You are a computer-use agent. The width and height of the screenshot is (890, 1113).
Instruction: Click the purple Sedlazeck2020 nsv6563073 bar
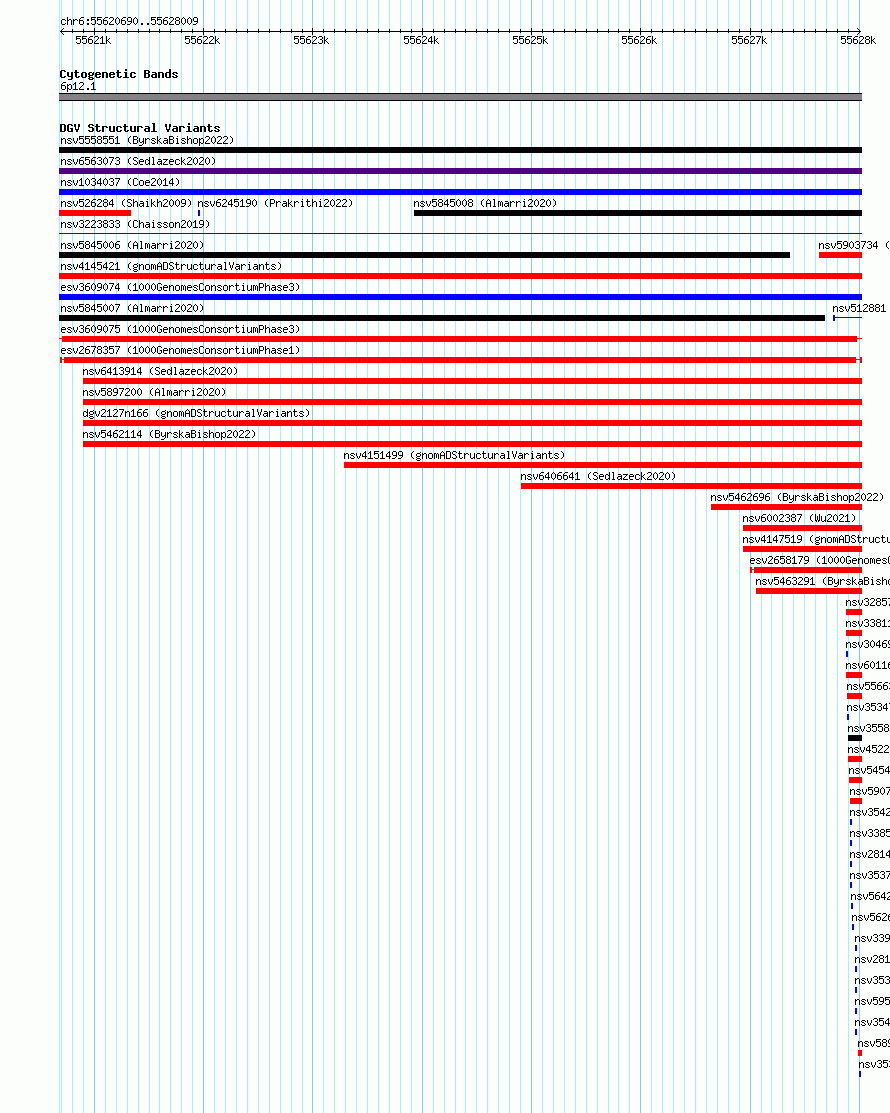click(461, 171)
